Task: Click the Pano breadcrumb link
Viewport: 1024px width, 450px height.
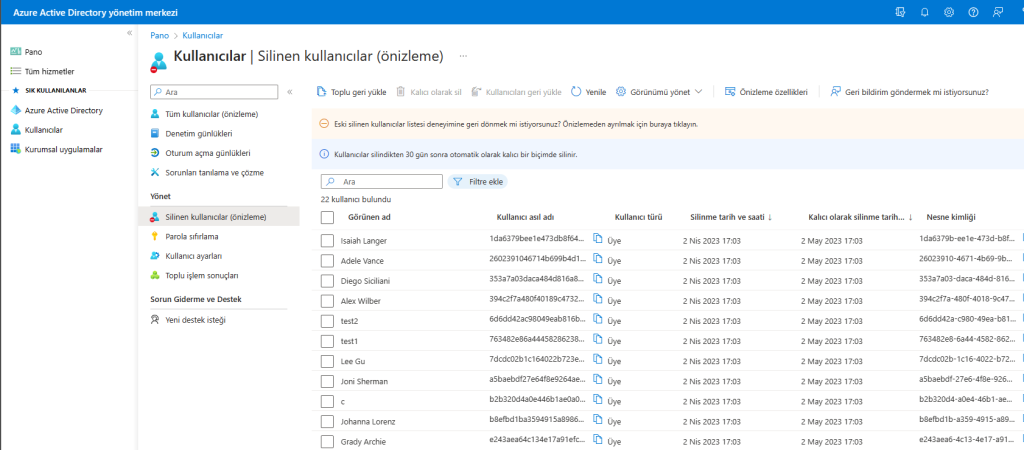Action: tap(158, 35)
